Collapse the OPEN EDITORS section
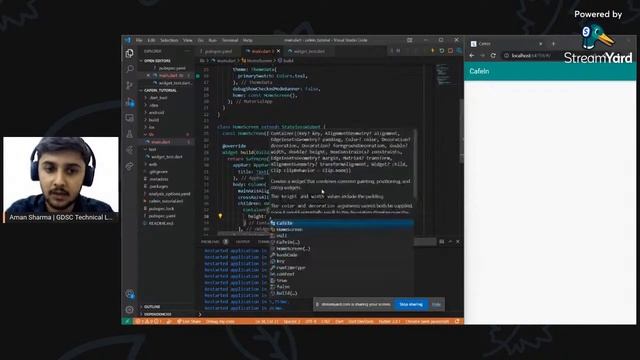The image size is (640, 360). pyautogui.click(x=157, y=61)
